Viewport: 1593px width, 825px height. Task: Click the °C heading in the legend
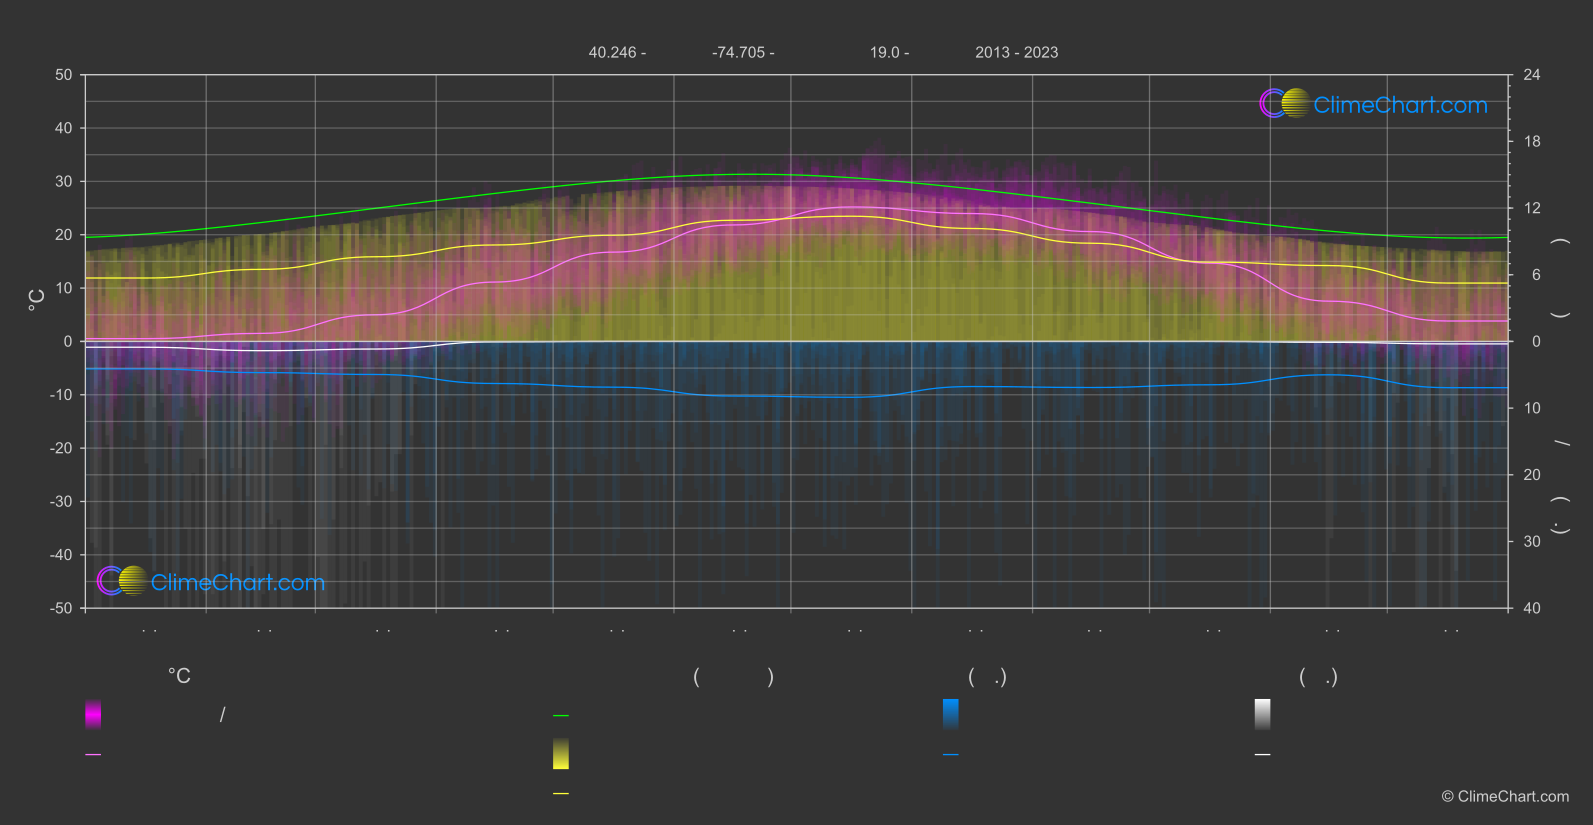[x=179, y=677]
